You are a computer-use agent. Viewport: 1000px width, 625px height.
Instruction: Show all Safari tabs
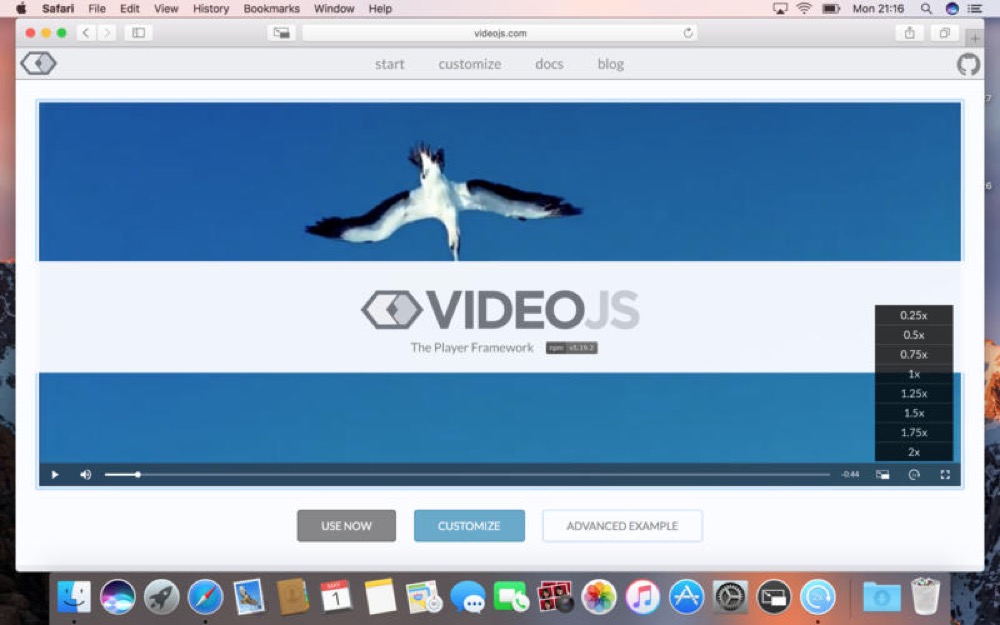945,33
